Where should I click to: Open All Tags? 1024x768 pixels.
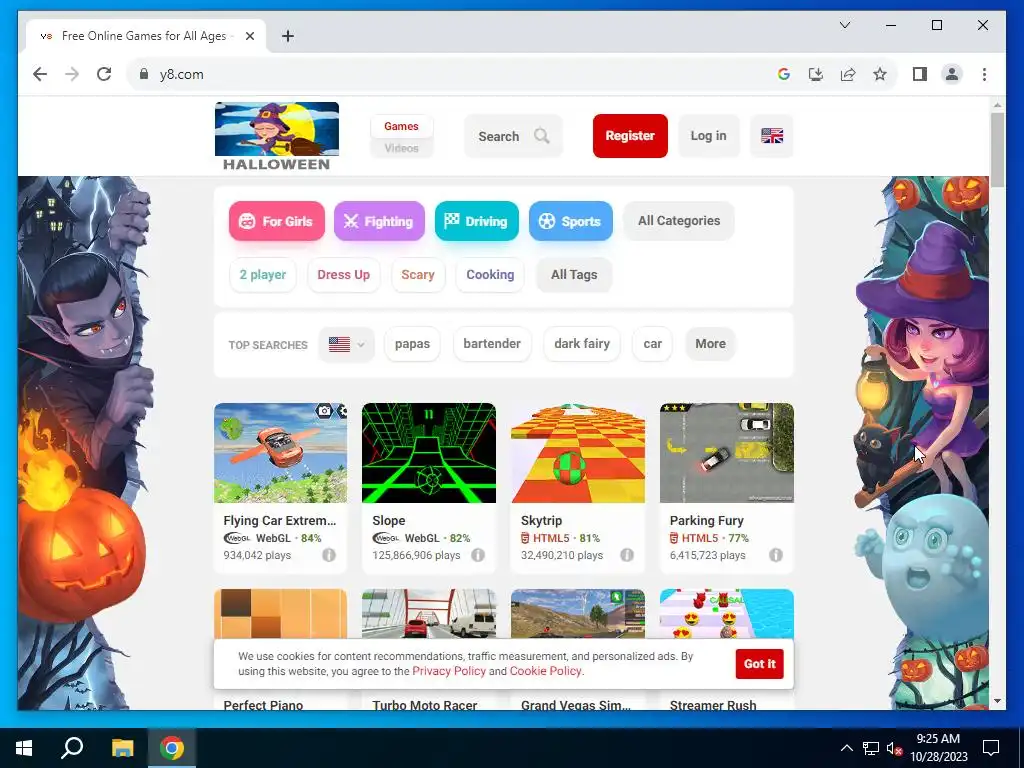(x=574, y=275)
